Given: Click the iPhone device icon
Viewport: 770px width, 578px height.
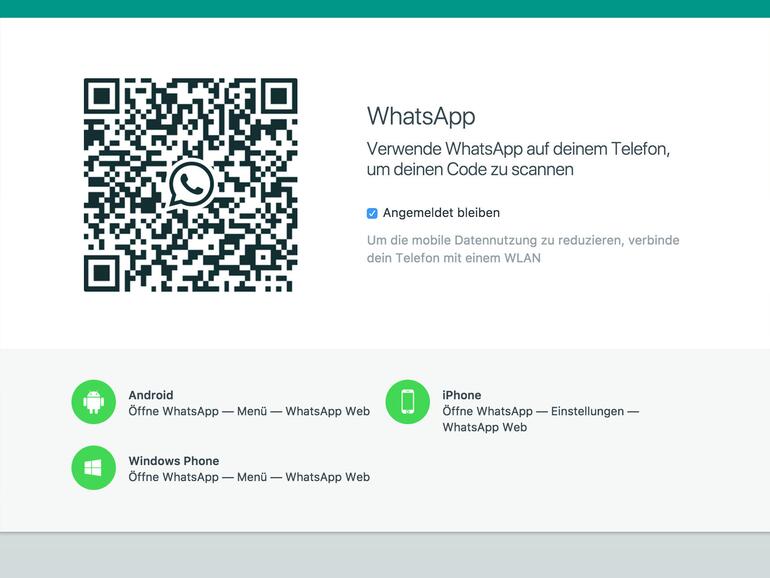Looking at the screenshot, I should click(407, 402).
